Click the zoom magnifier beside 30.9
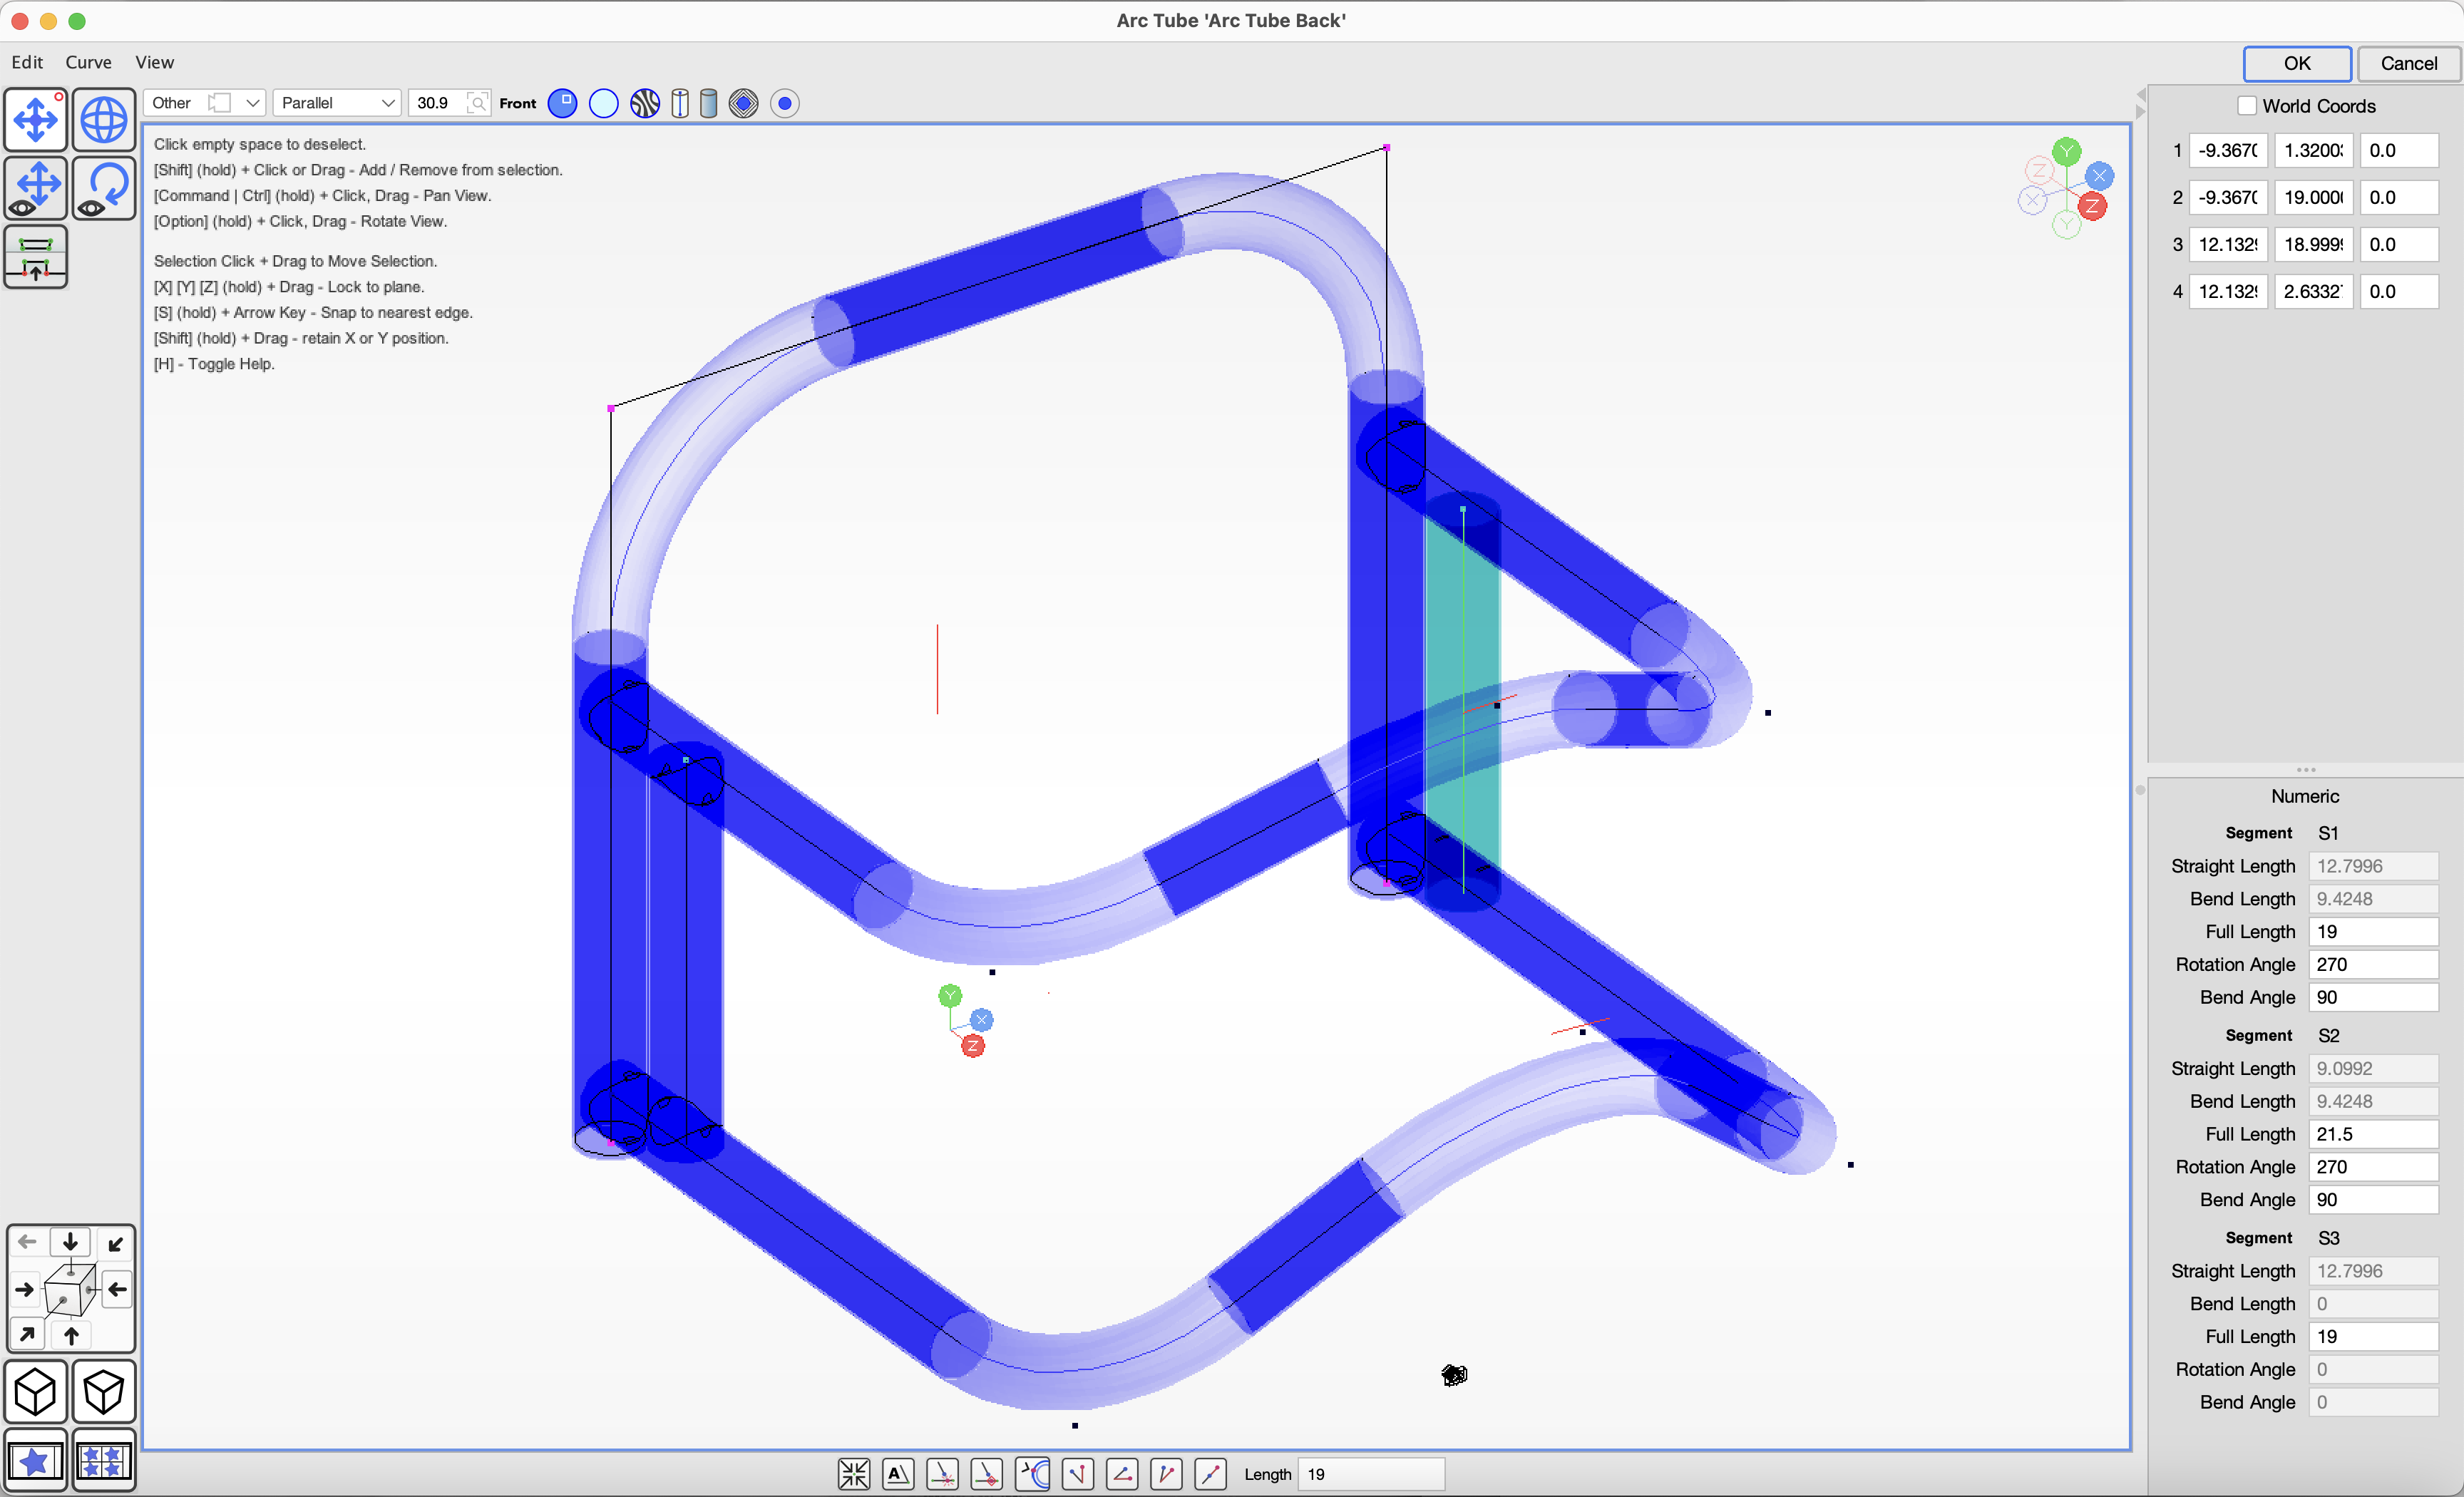The width and height of the screenshot is (2464, 1497). click(478, 103)
